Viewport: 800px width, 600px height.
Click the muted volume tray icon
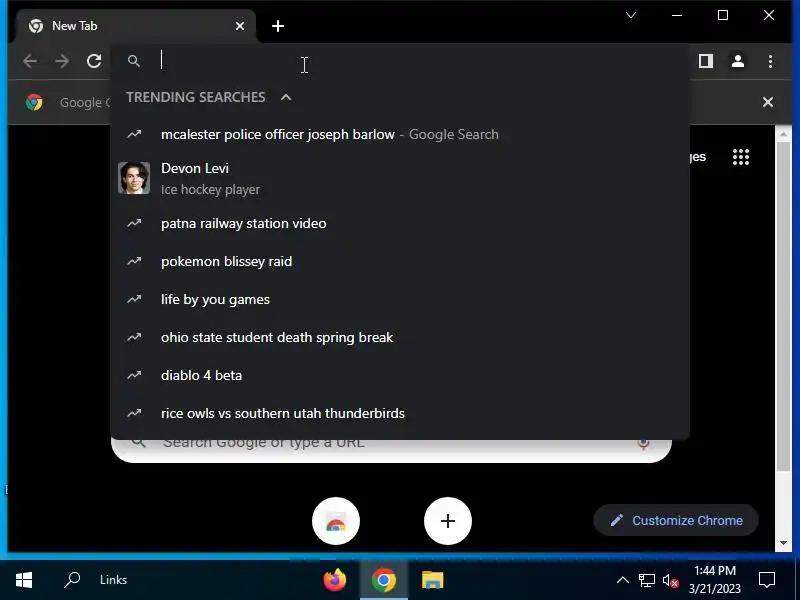click(670, 581)
